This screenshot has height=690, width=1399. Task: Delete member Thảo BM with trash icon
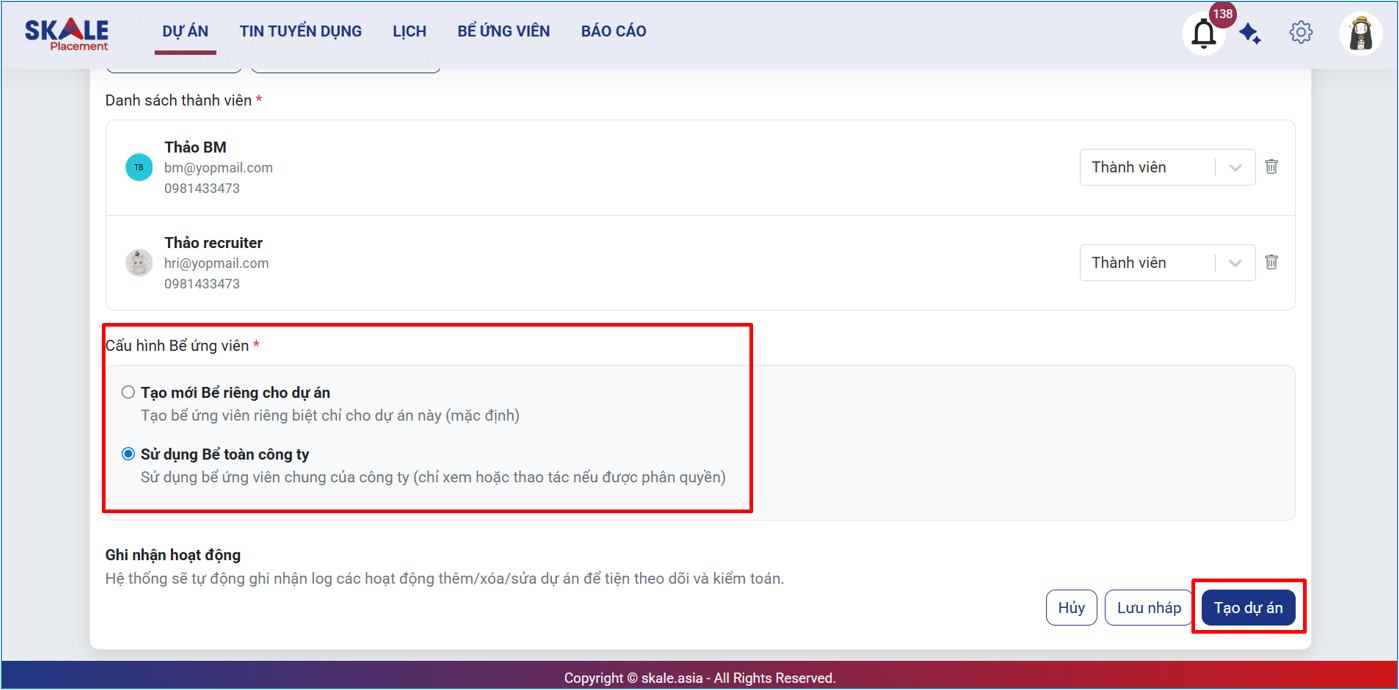1271,167
